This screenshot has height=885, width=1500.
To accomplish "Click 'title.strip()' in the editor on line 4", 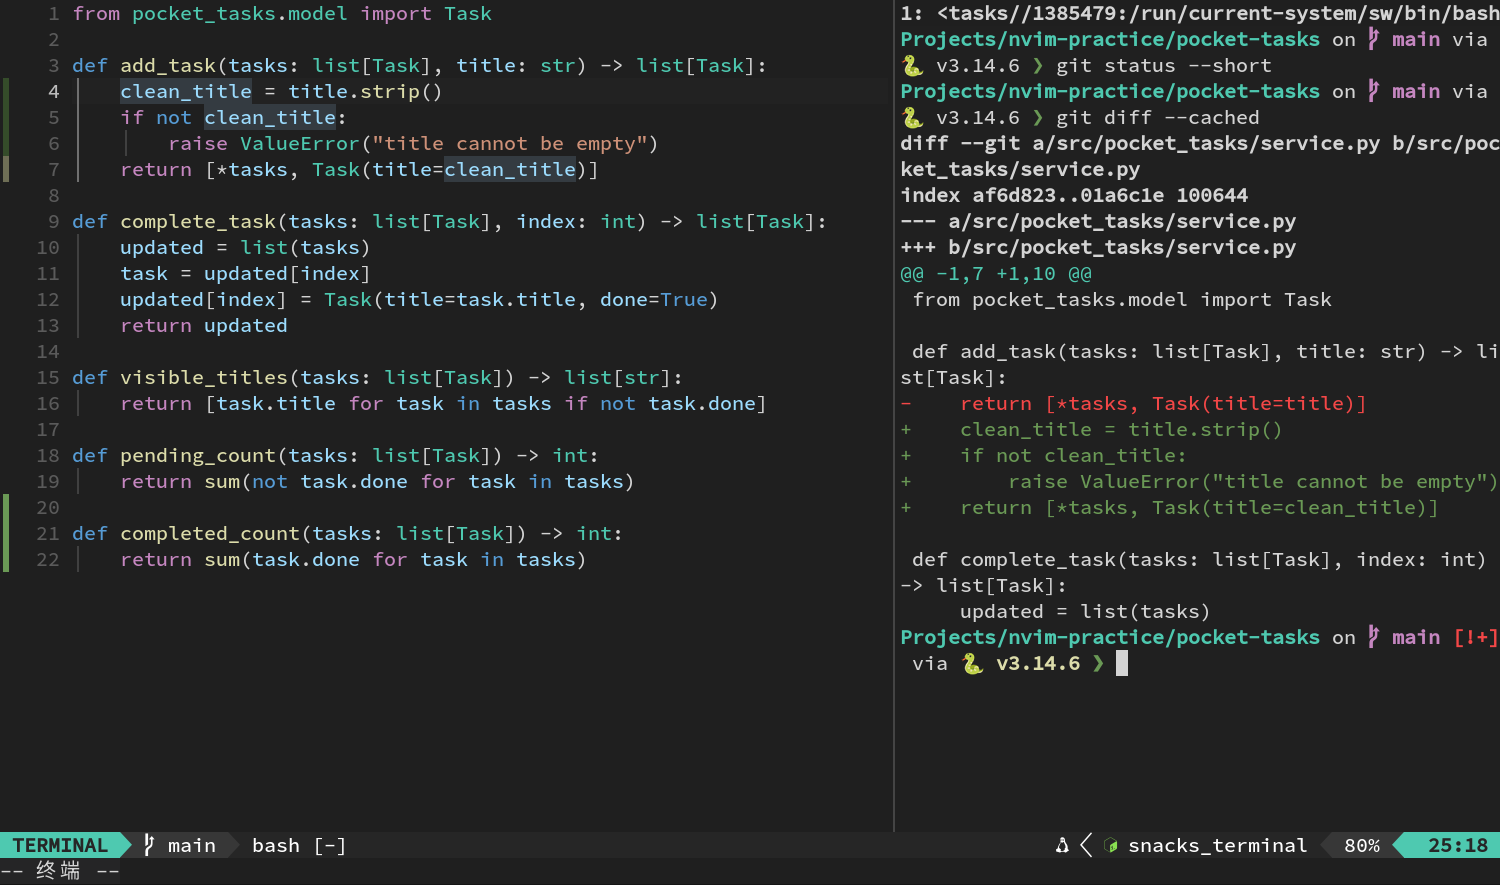I will click(x=365, y=92).
